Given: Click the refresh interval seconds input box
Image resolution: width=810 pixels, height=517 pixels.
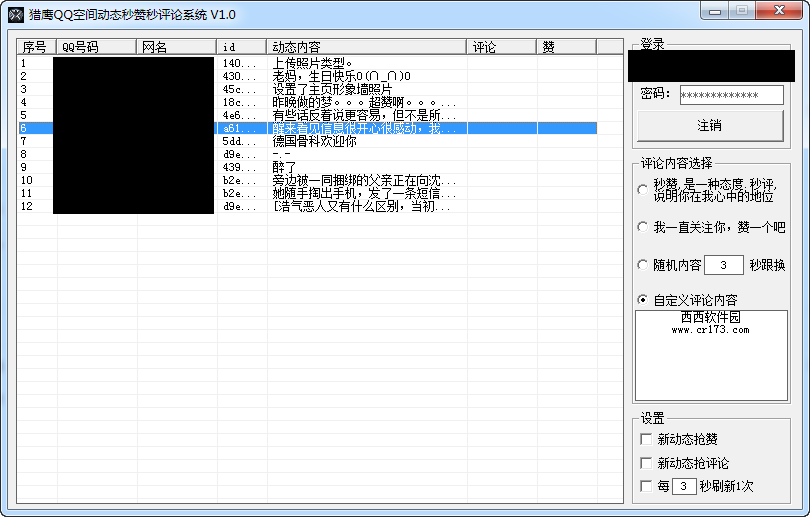Looking at the screenshot, I should click(683, 486).
